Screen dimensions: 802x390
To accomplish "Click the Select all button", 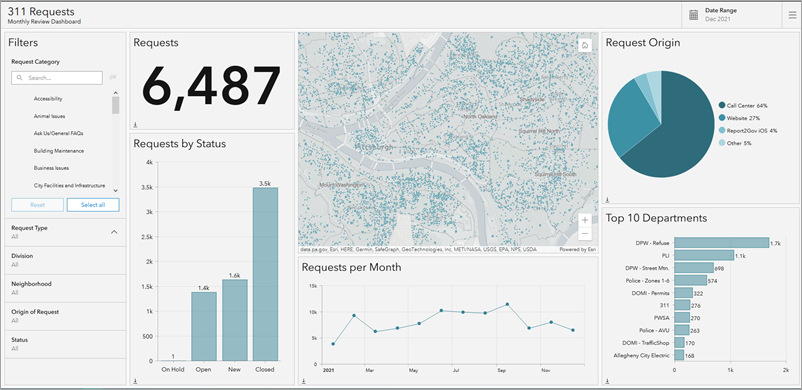I will coord(93,205).
